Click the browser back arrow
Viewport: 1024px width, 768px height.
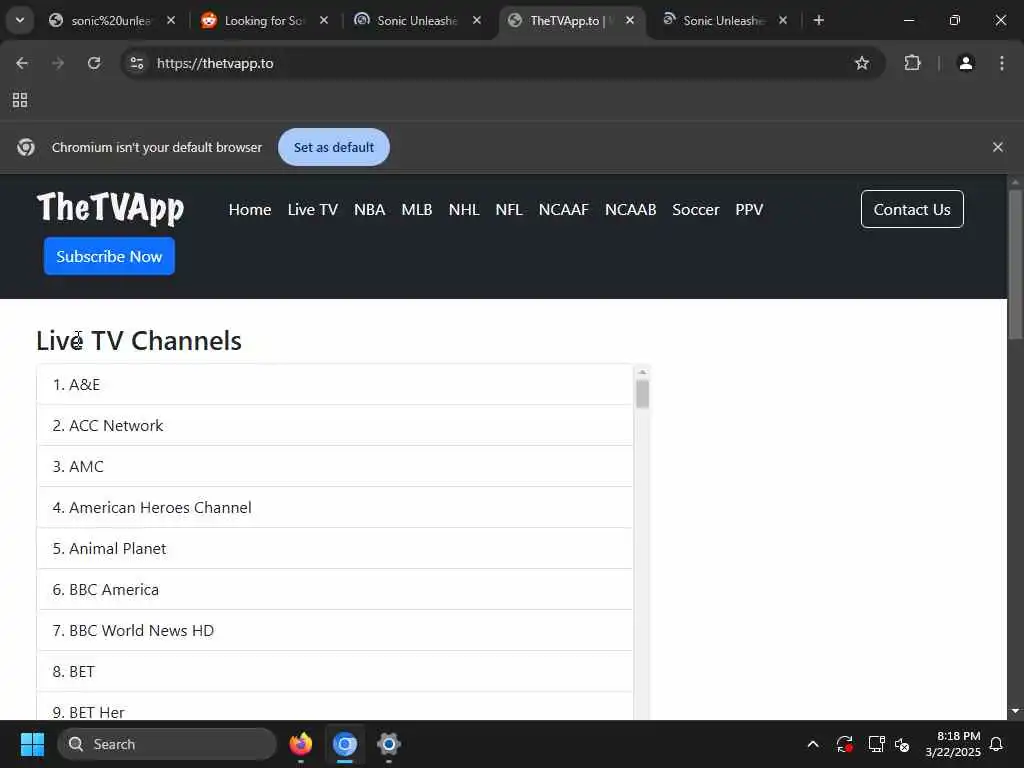pyautogui.click(x=22, y=63)
